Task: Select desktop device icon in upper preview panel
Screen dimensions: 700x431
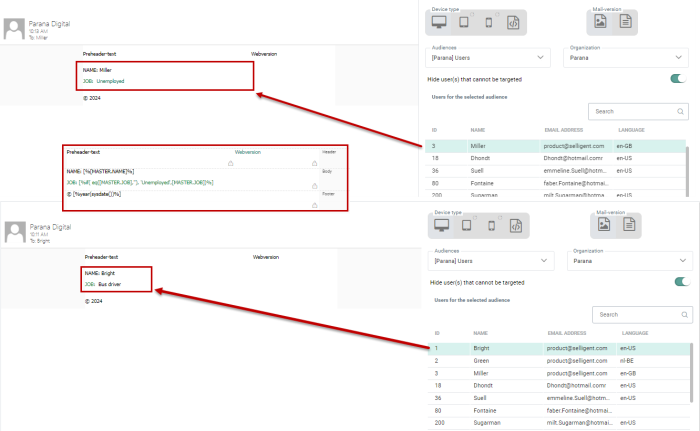Action: pos(439,22)
